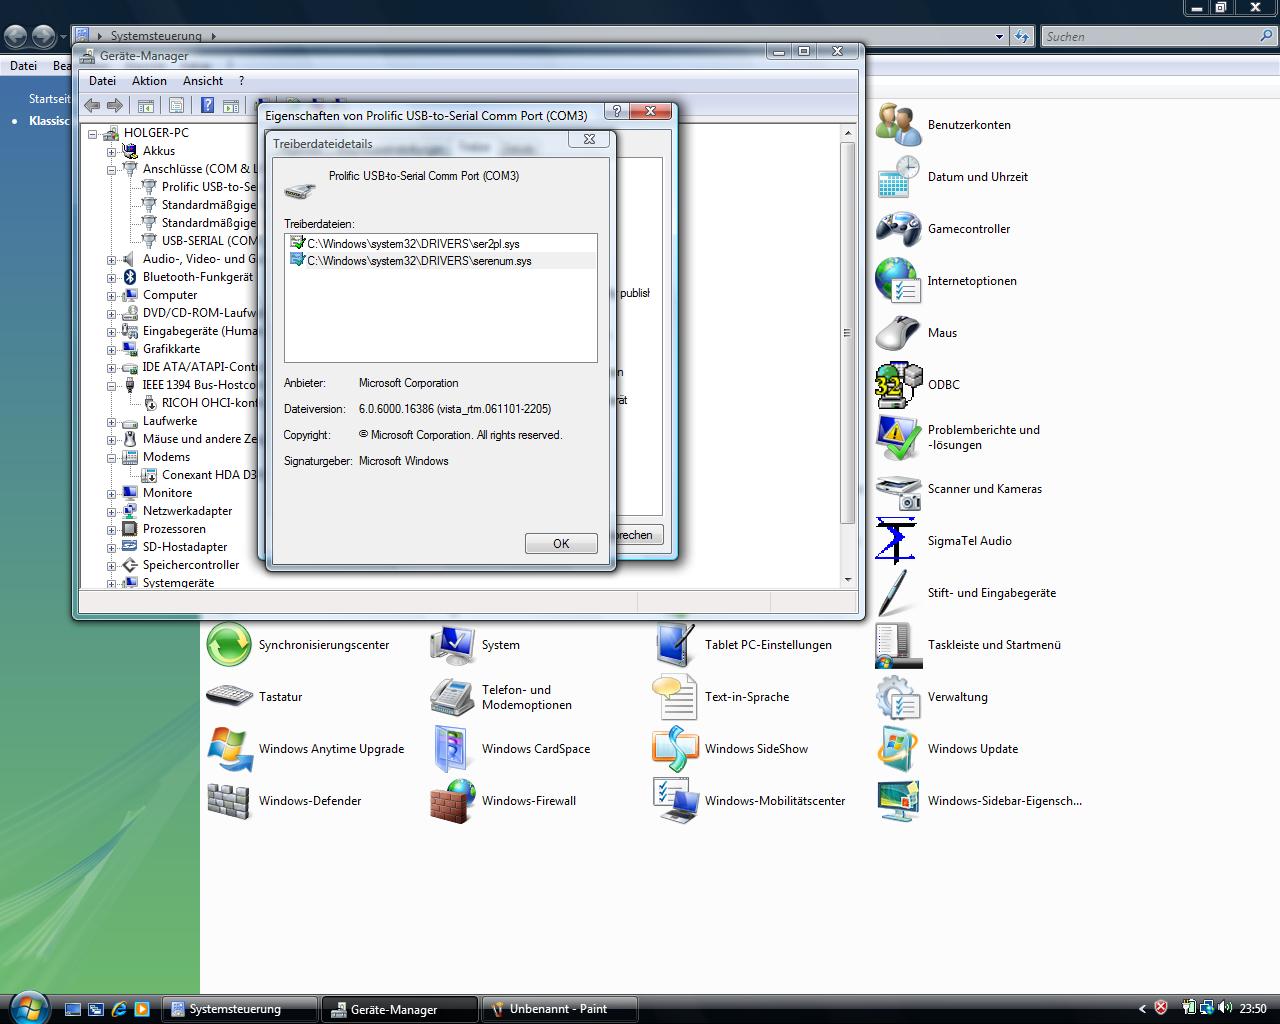The image size is (1280, 1024).
Task: Expand Bluetooth-Funkgerät tree node
Action: tap(112, 277)
